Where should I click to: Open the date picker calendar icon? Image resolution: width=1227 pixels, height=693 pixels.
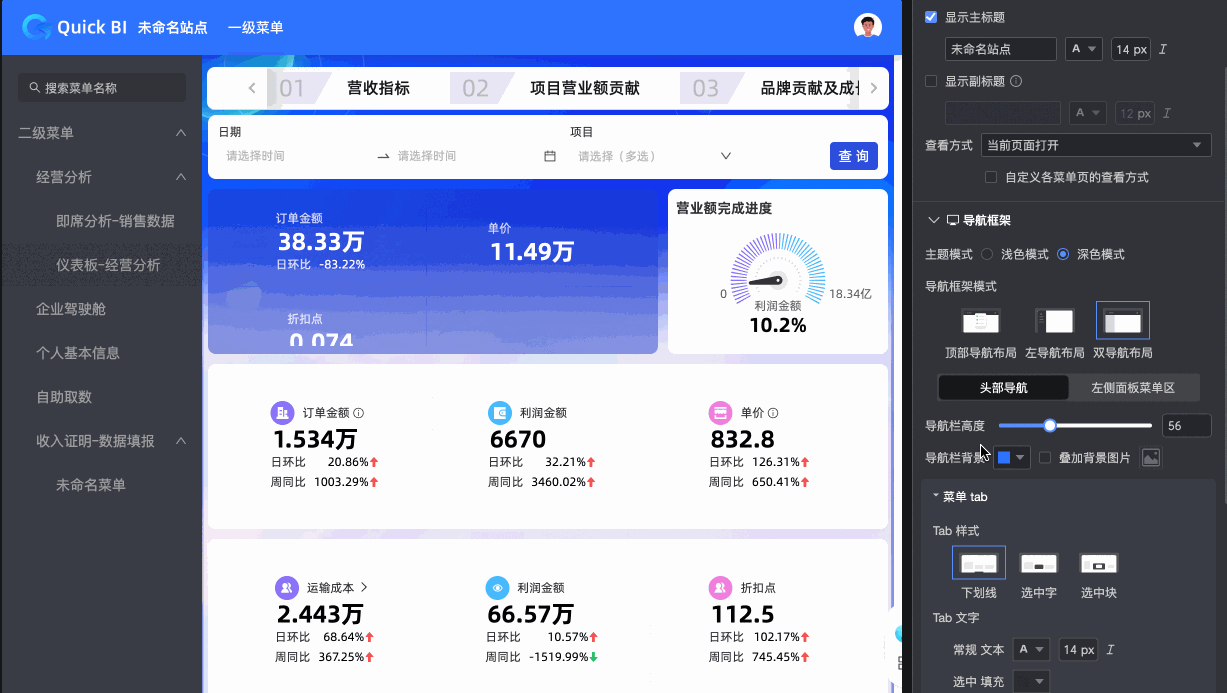point(550,156)
